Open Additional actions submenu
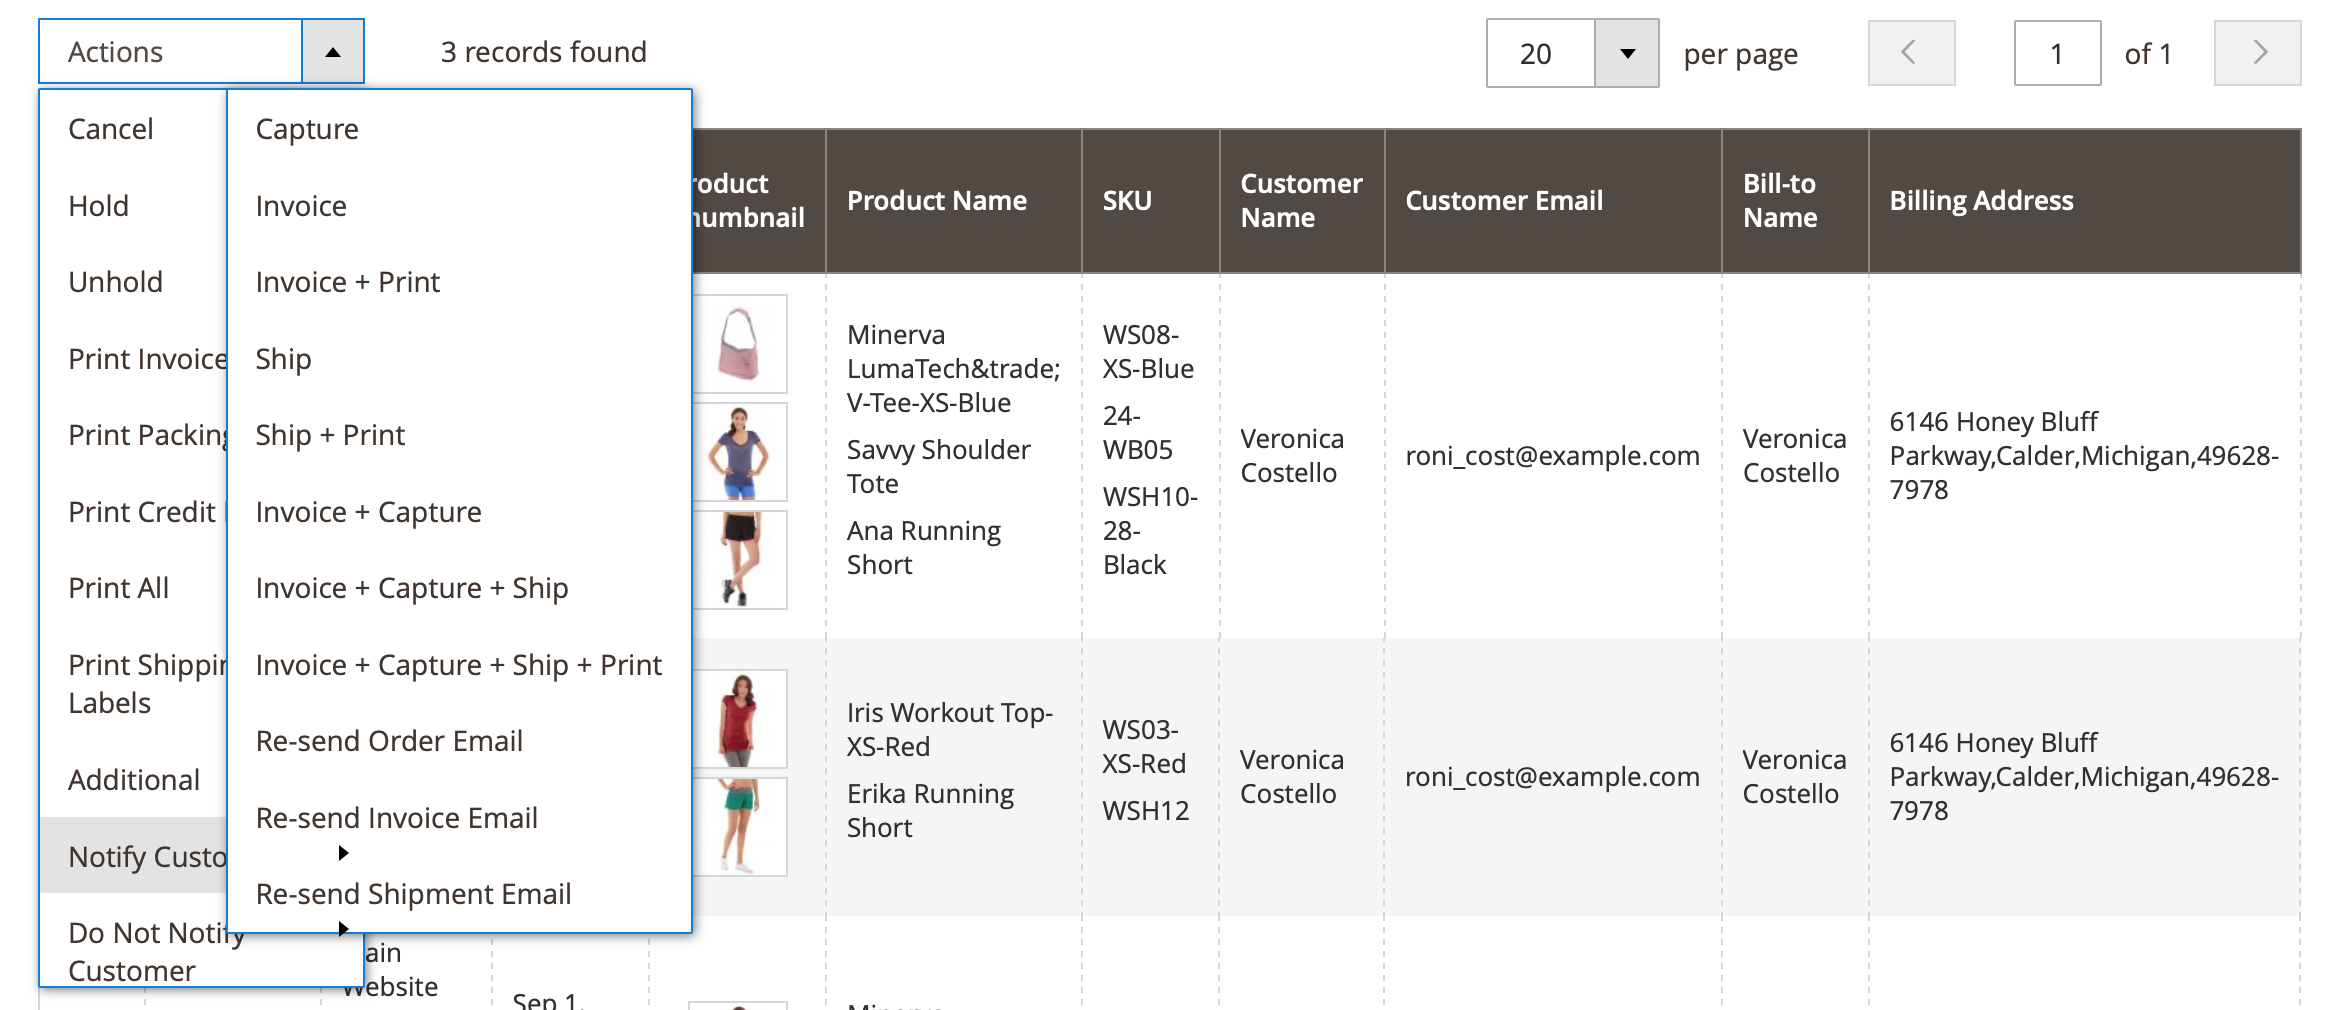 tap(133, 780)
